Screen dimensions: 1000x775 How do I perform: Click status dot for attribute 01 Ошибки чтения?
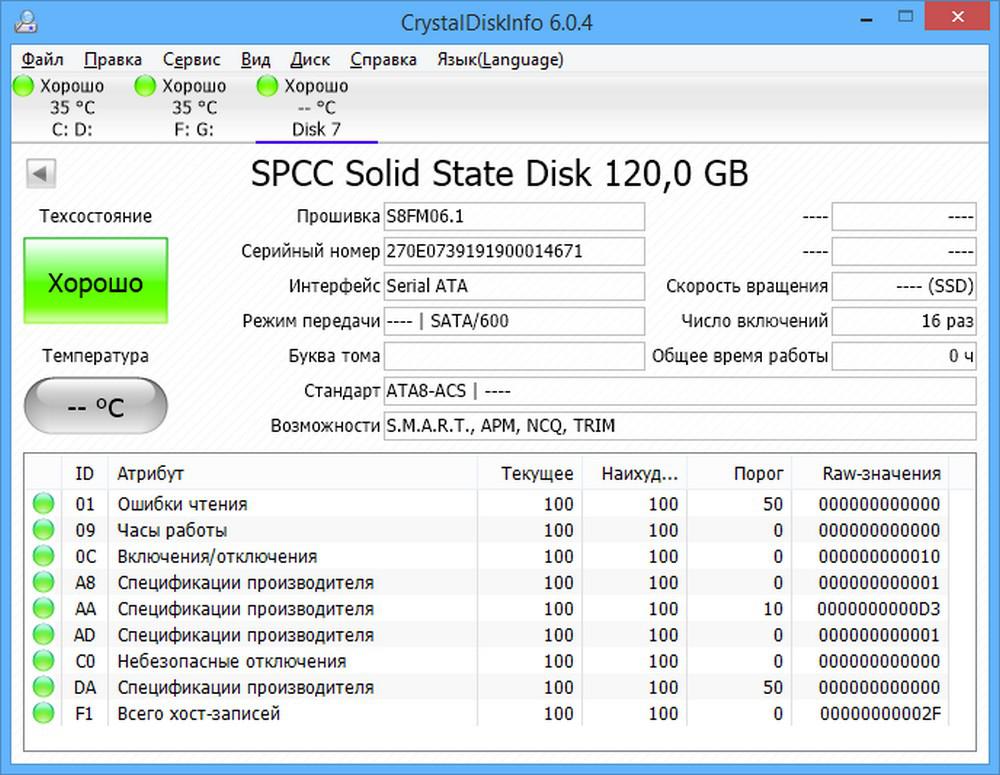click(43, 504)
